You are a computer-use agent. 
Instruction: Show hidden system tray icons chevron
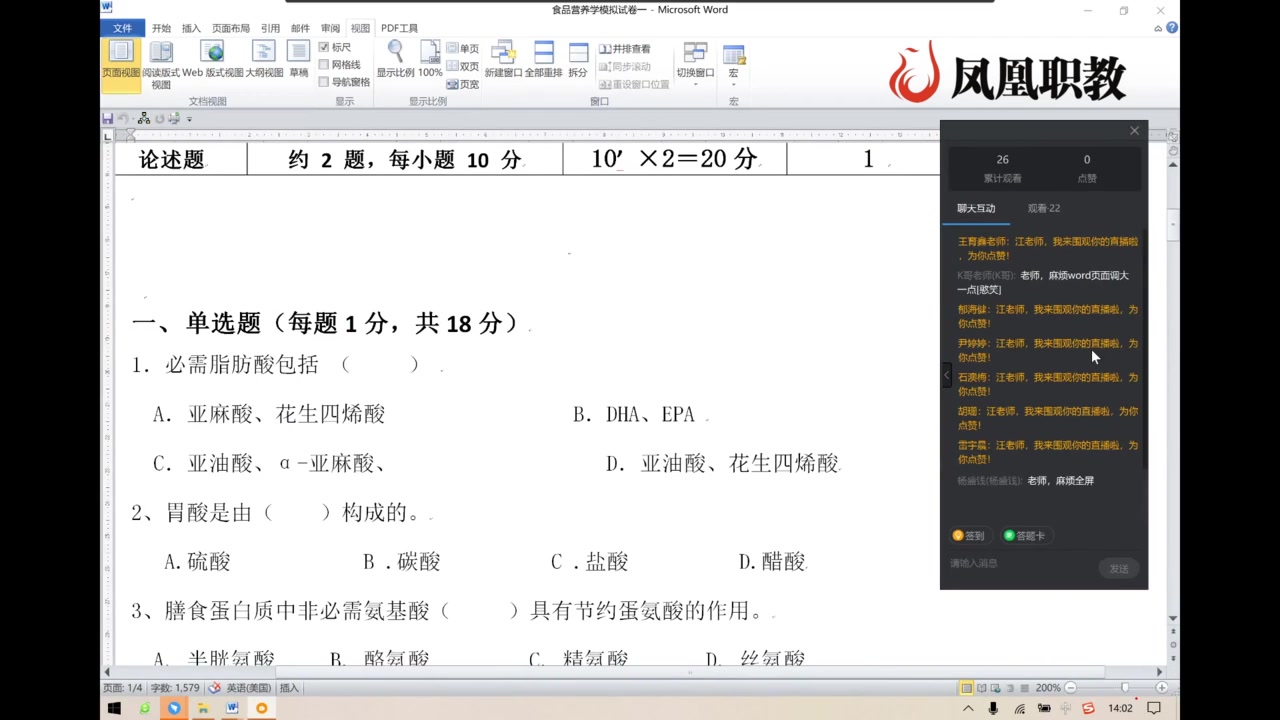[968, 708]
